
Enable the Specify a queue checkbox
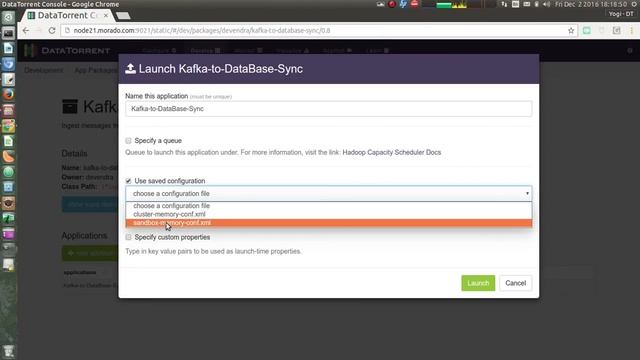click(129, 141)
